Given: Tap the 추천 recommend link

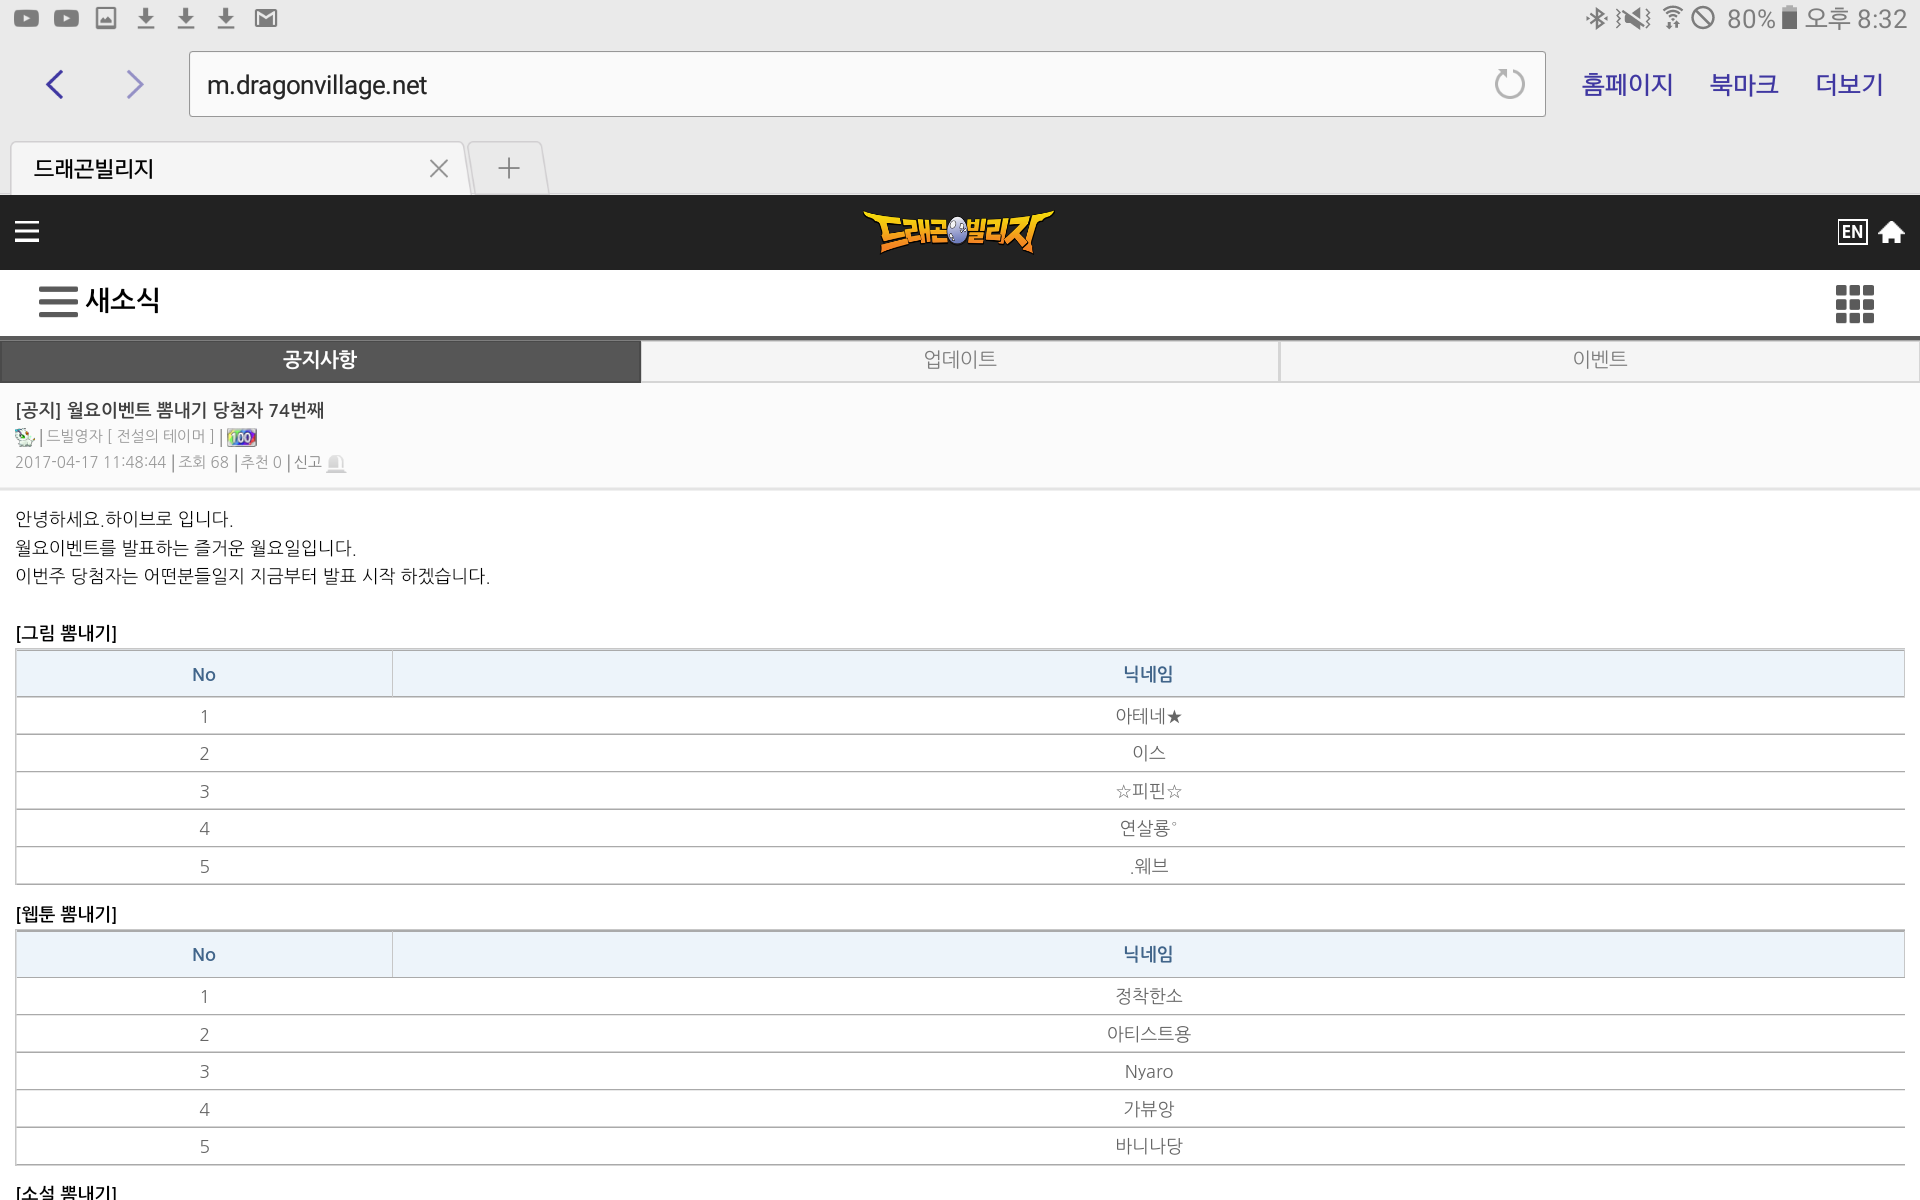Looking at the screenshot, I should click(261, 462).
